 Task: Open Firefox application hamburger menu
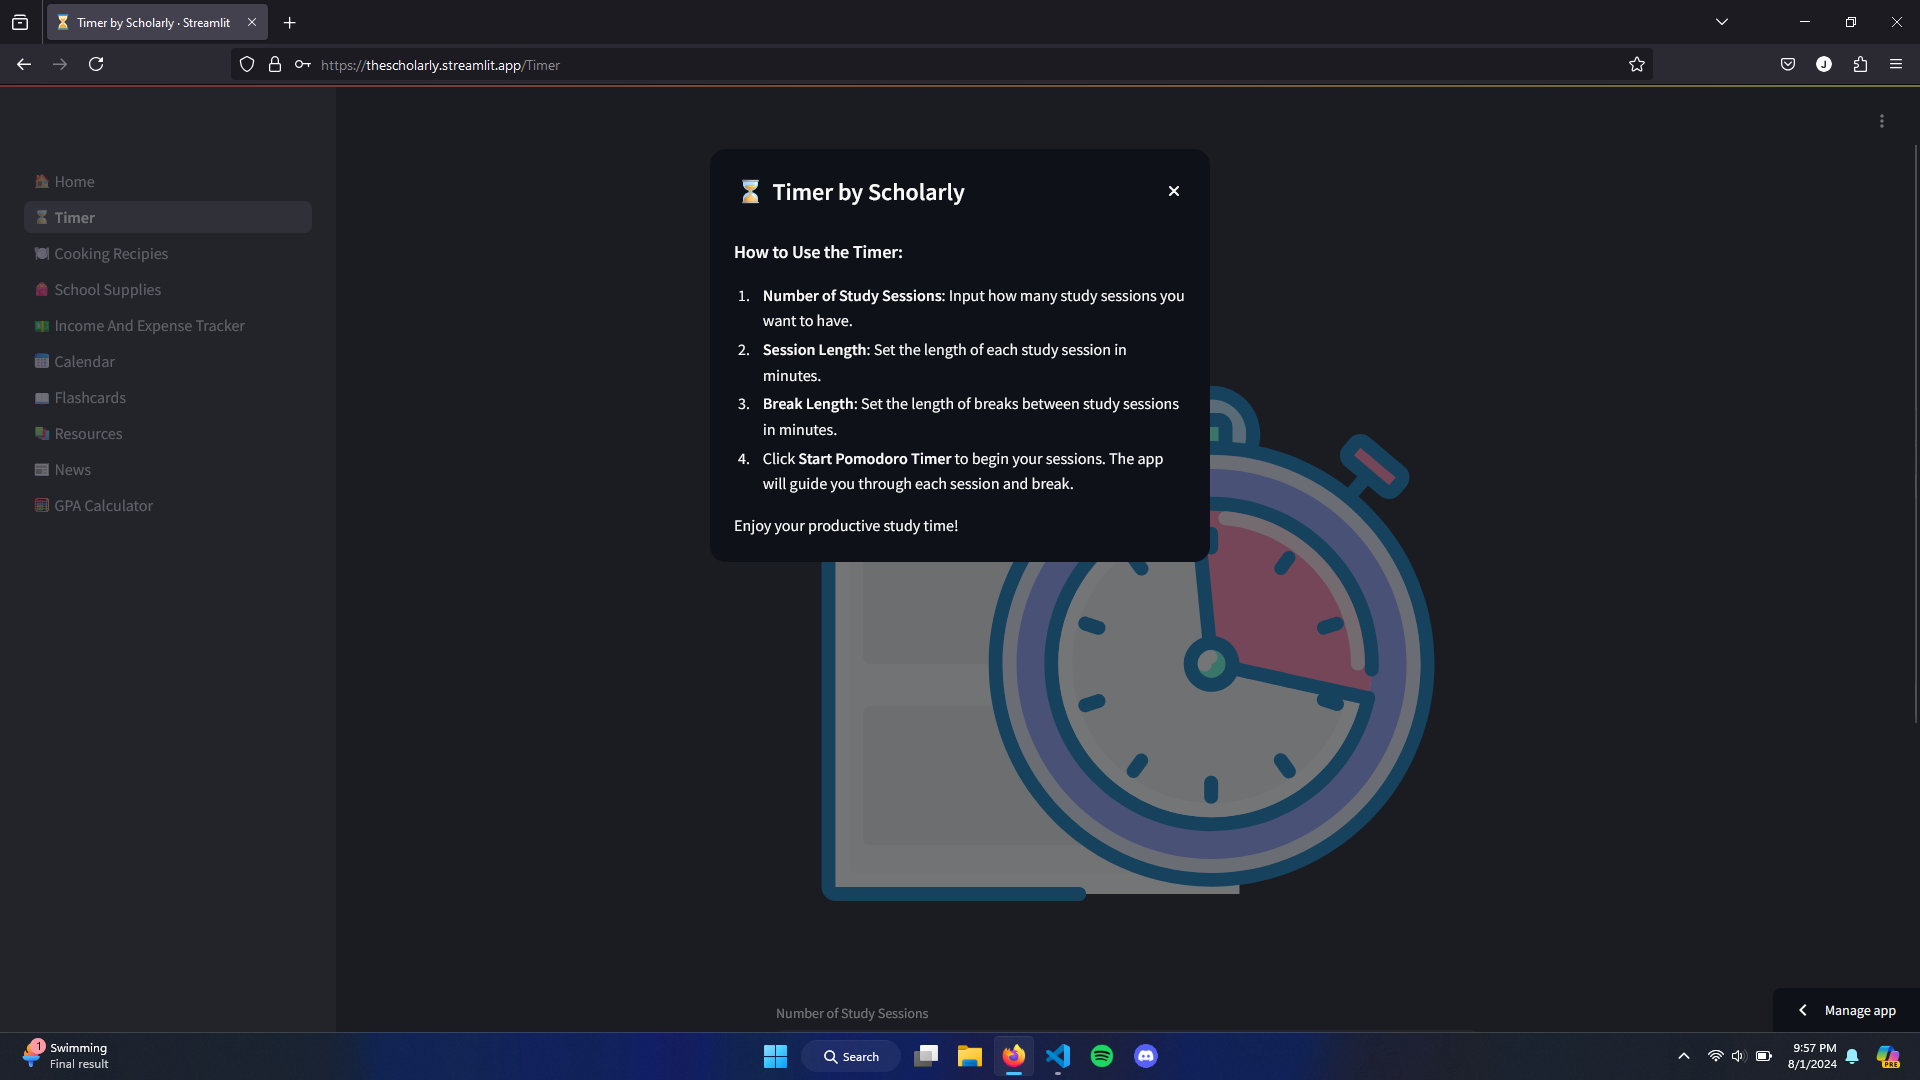point(1896,65)
